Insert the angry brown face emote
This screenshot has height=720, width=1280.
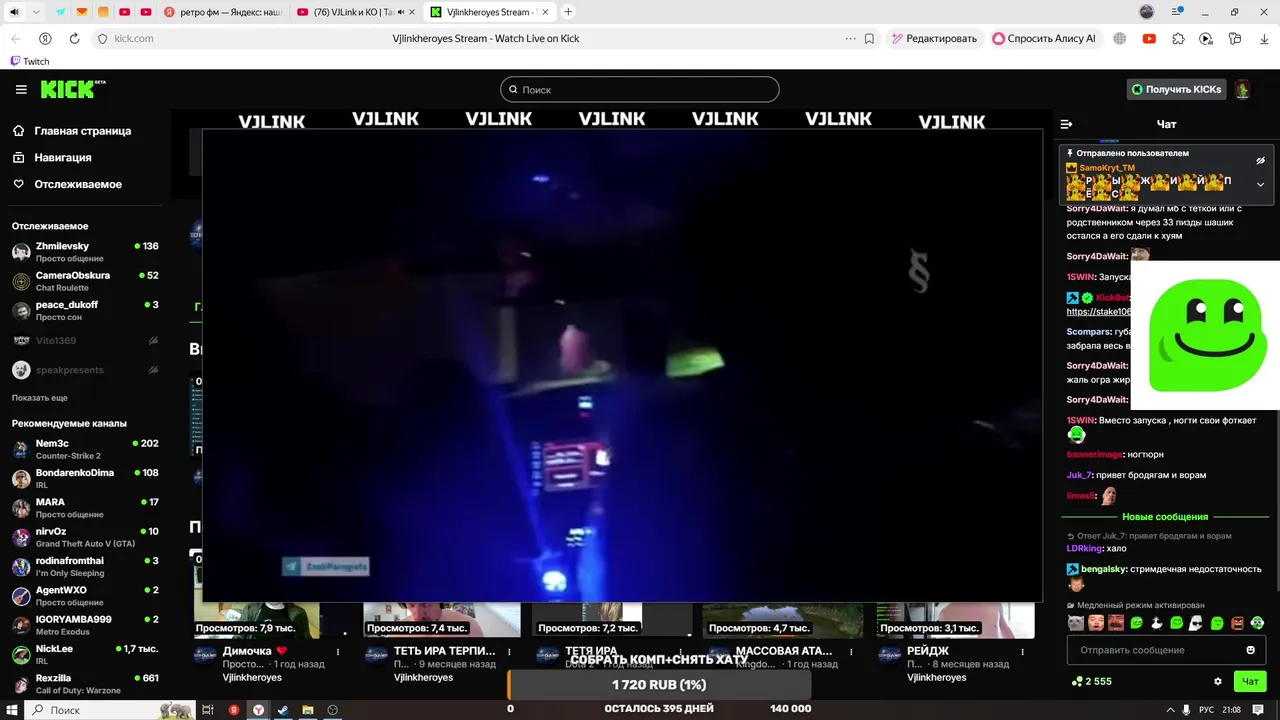tap(1237, 623)
